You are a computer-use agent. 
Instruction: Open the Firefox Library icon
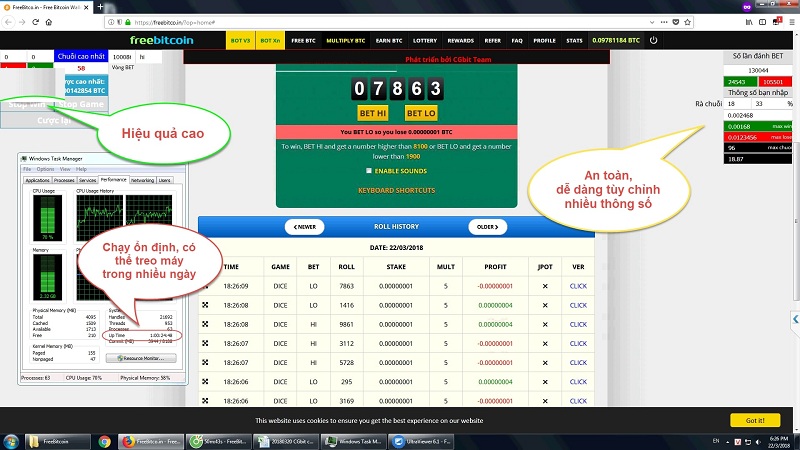(x=749, y=22)
